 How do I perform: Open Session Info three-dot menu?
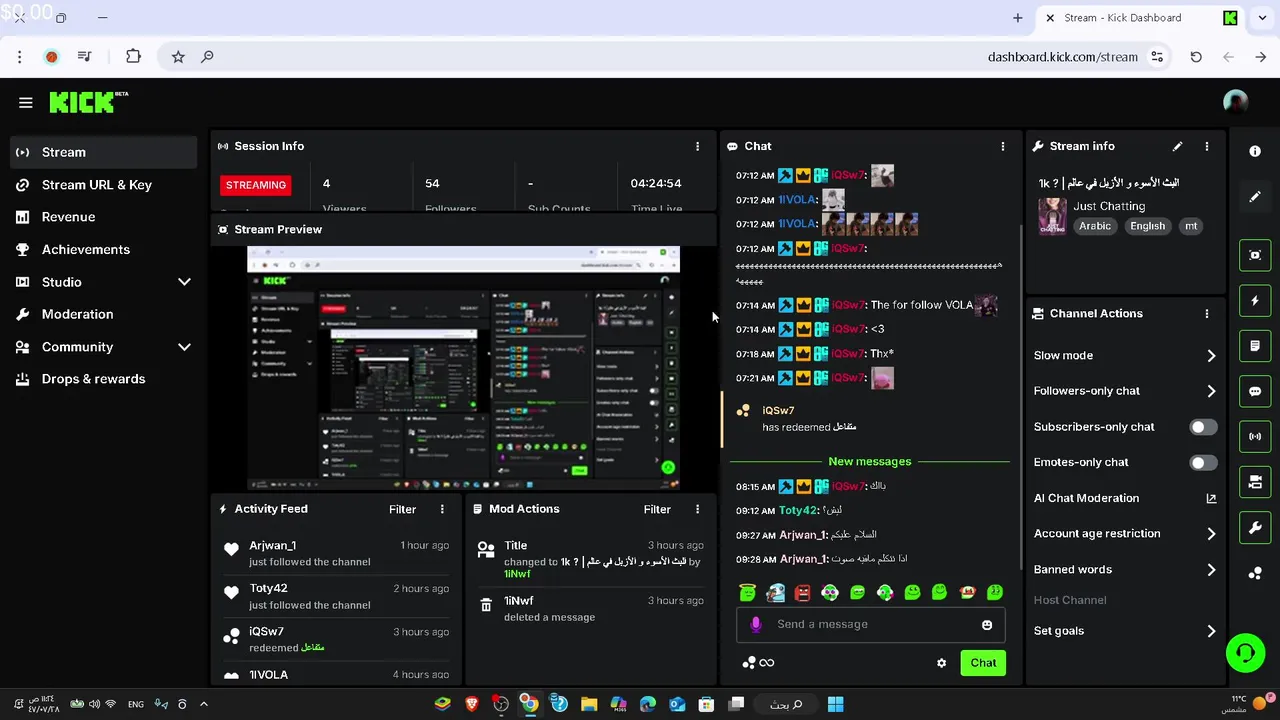coord(698,146)
